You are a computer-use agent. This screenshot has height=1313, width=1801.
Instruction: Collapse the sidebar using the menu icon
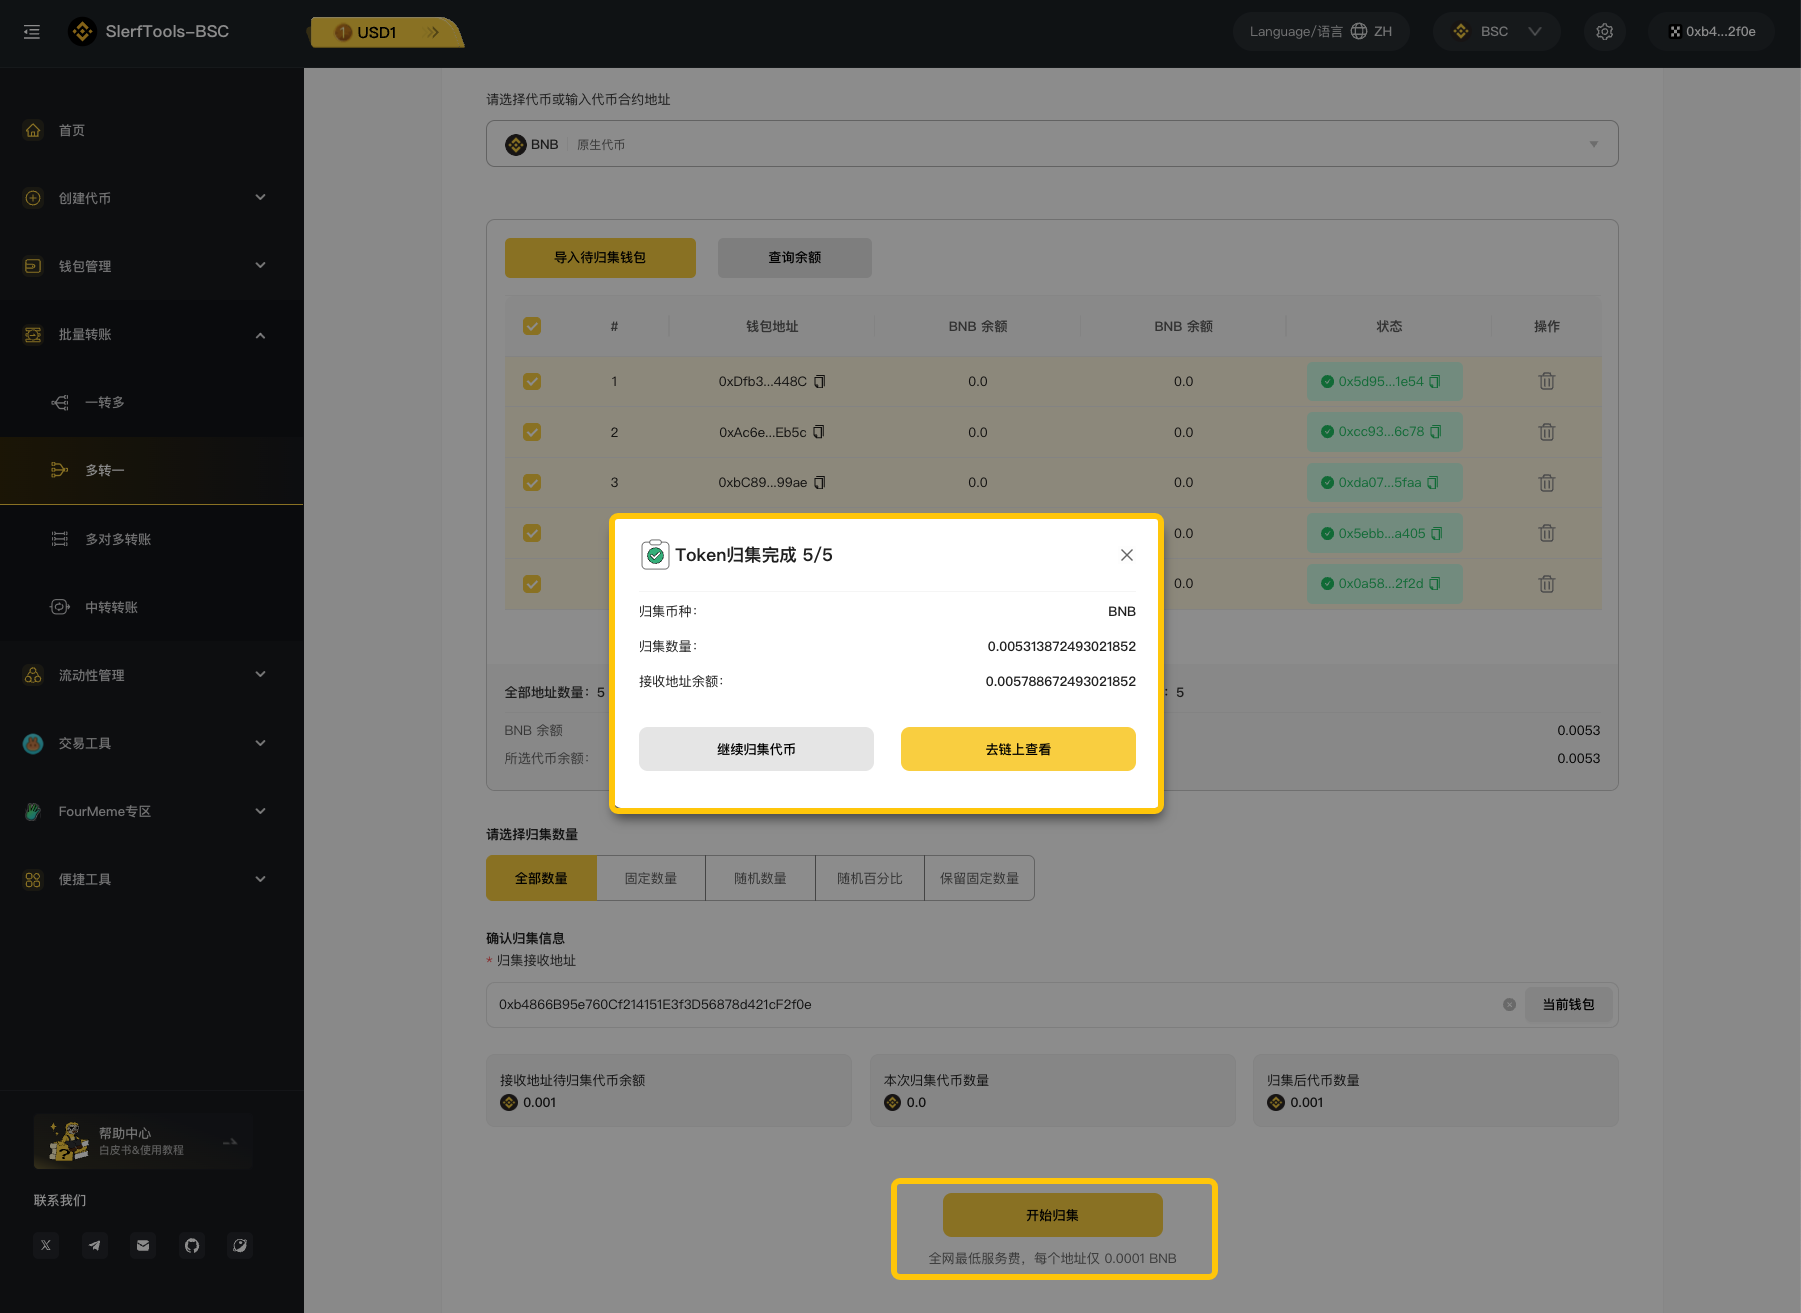tap(32, 32)
